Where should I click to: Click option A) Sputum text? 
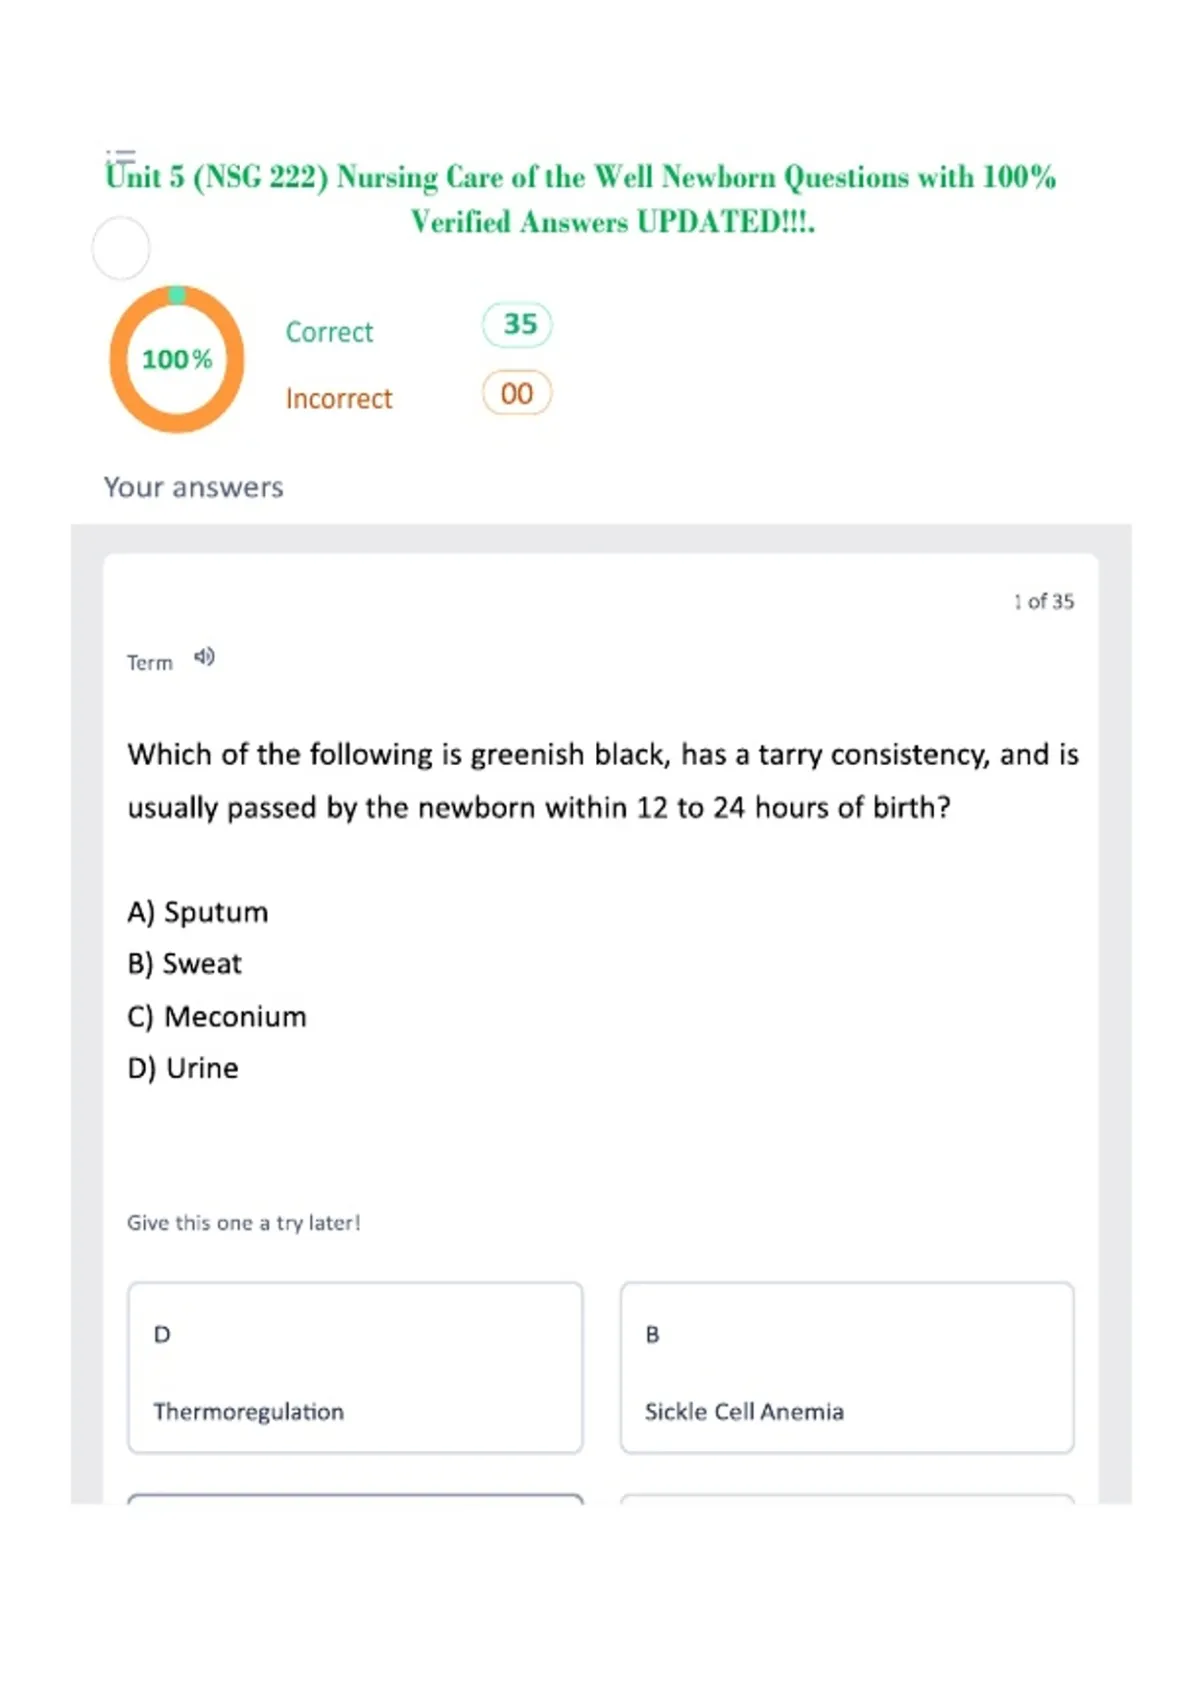198,912
